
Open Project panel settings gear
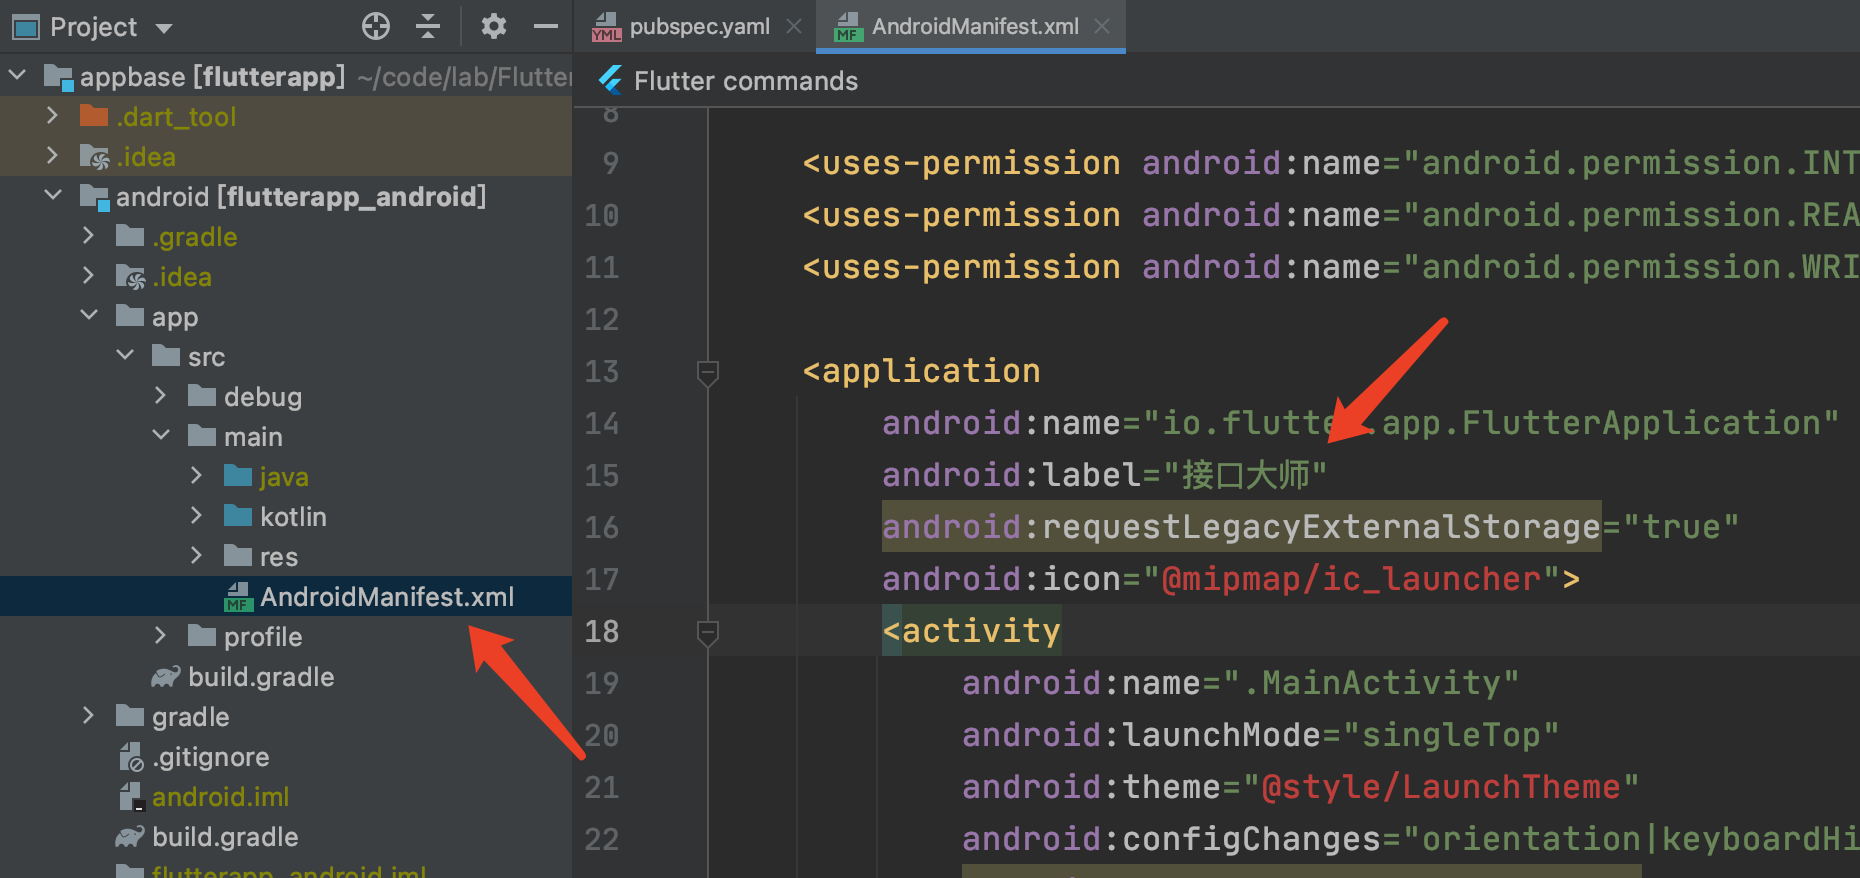tap(493, 26)
